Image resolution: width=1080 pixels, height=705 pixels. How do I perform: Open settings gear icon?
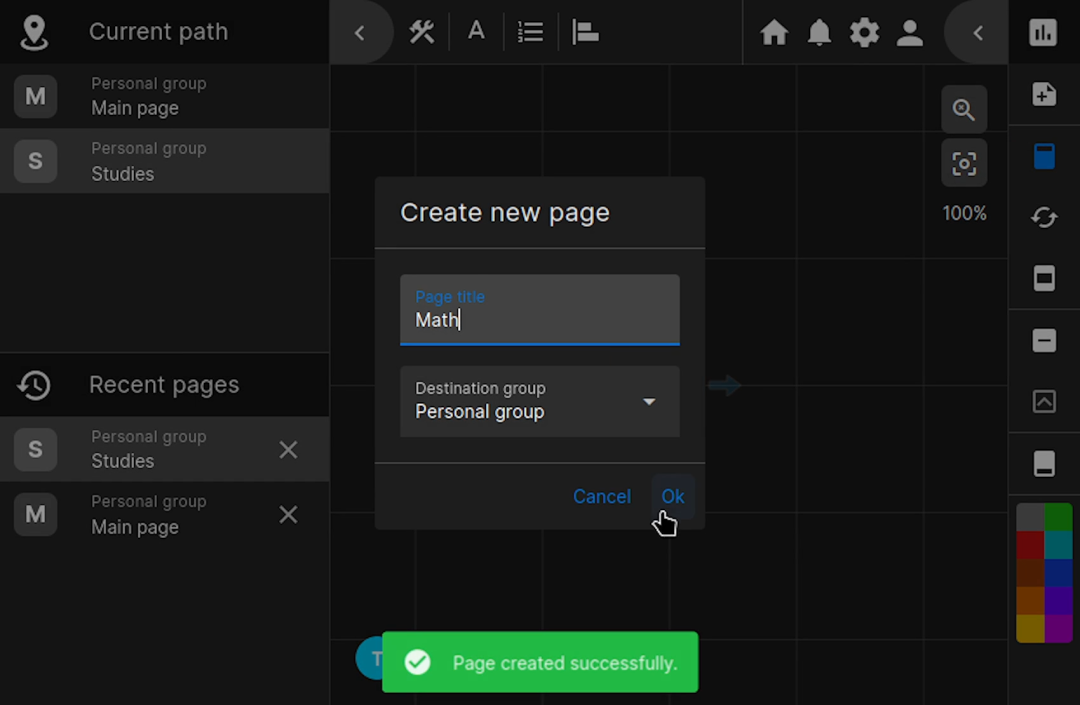[864, 33]
